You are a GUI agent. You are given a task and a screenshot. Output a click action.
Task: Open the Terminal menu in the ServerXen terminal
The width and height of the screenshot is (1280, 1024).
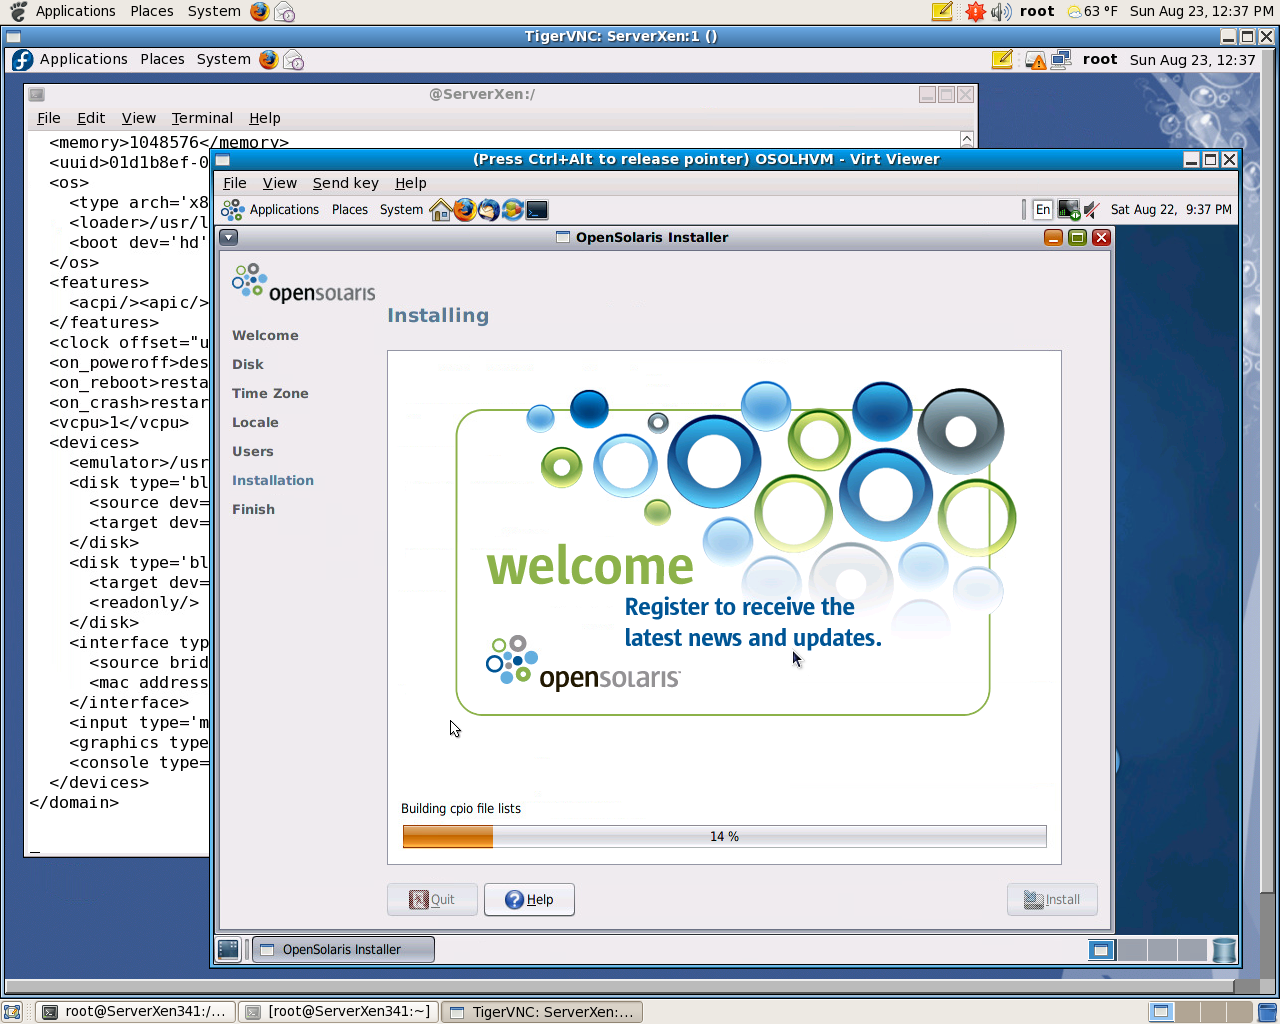[x=202, y=118]
